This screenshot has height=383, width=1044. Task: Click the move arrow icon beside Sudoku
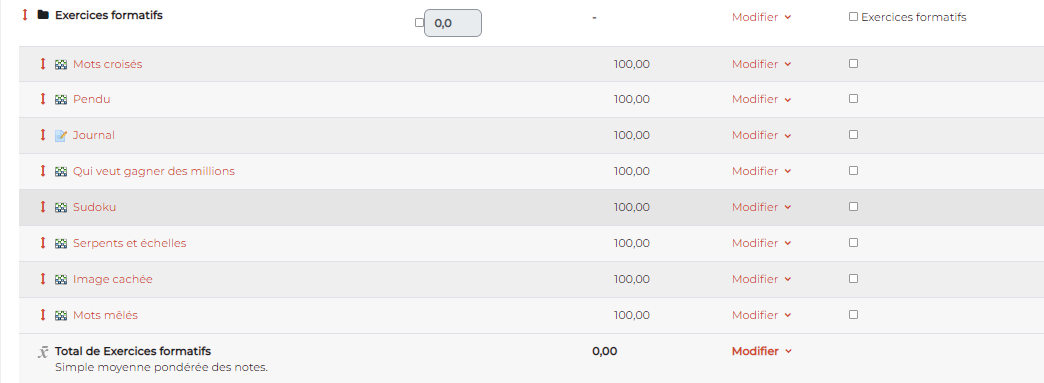[x=43, y=206]
